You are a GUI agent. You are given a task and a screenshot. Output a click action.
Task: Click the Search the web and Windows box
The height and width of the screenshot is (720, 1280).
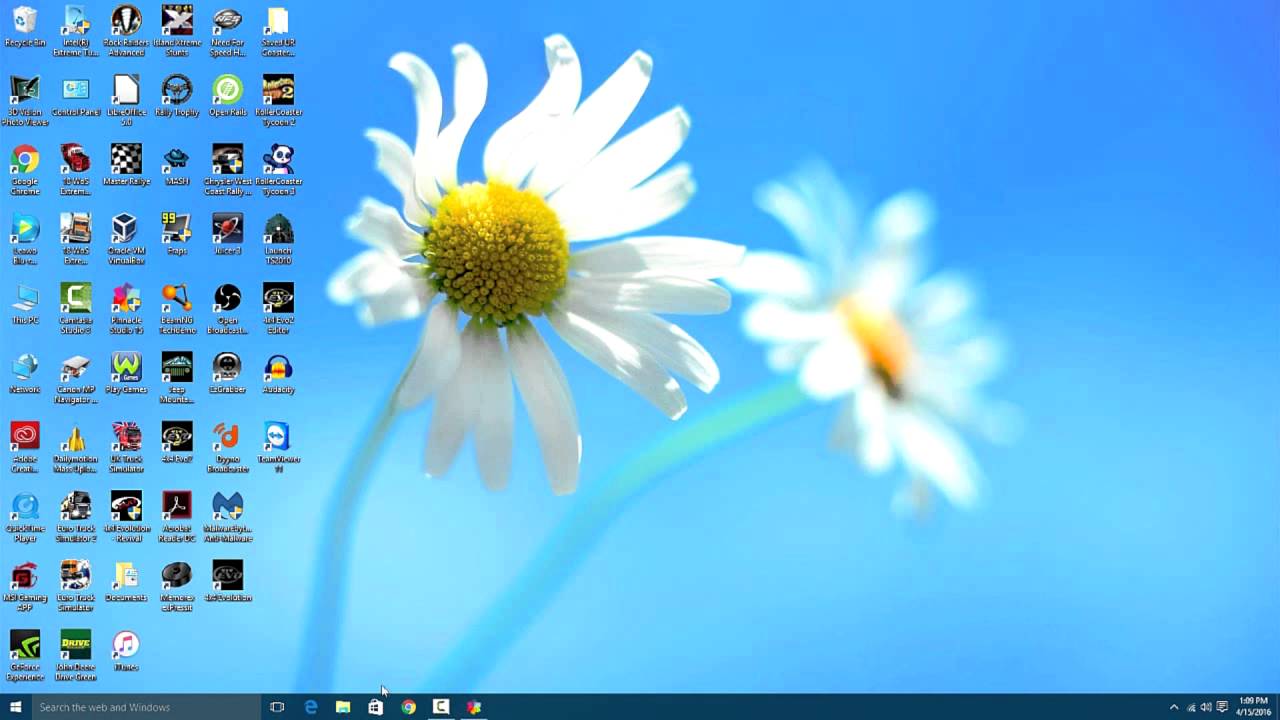[146, 707]
